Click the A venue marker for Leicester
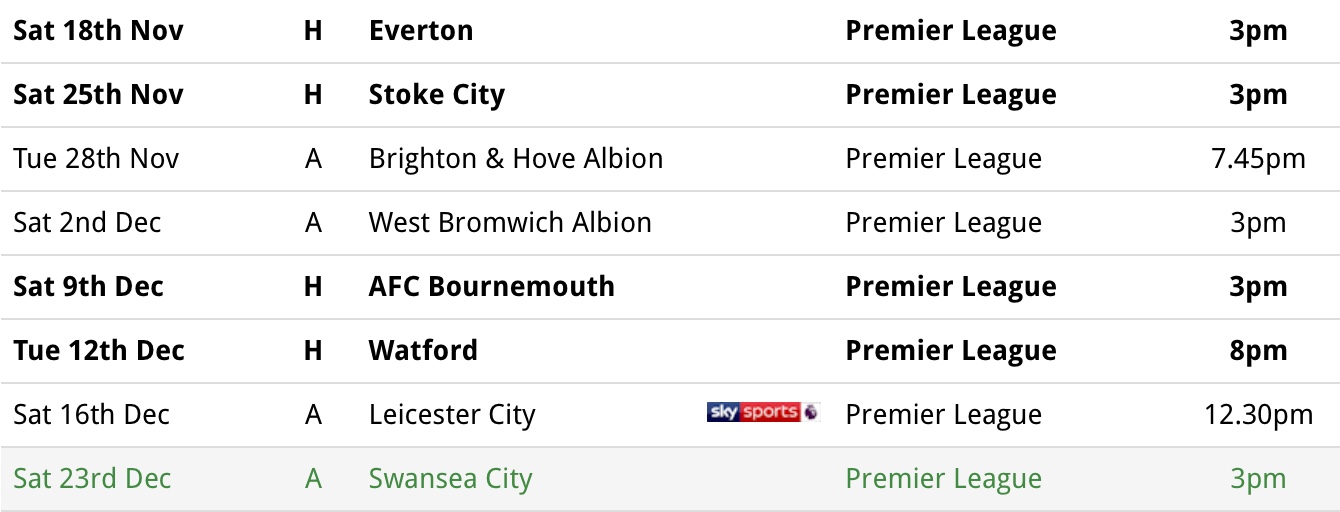Image resolution: width=1340 pixels, height=512 pixels. pos(313,415)
